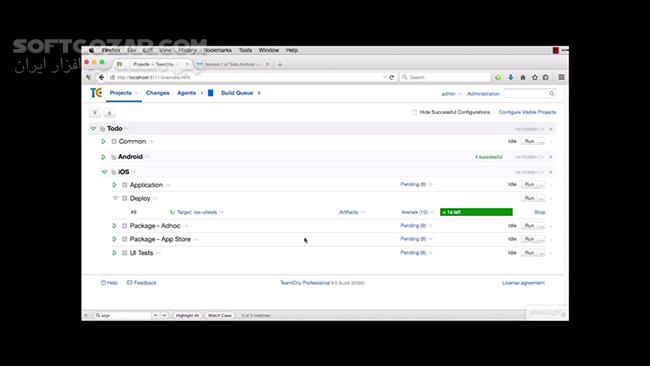Click the Firefox home icon
650x366 pixels.
pyautogui.click(x=523, y=78)
